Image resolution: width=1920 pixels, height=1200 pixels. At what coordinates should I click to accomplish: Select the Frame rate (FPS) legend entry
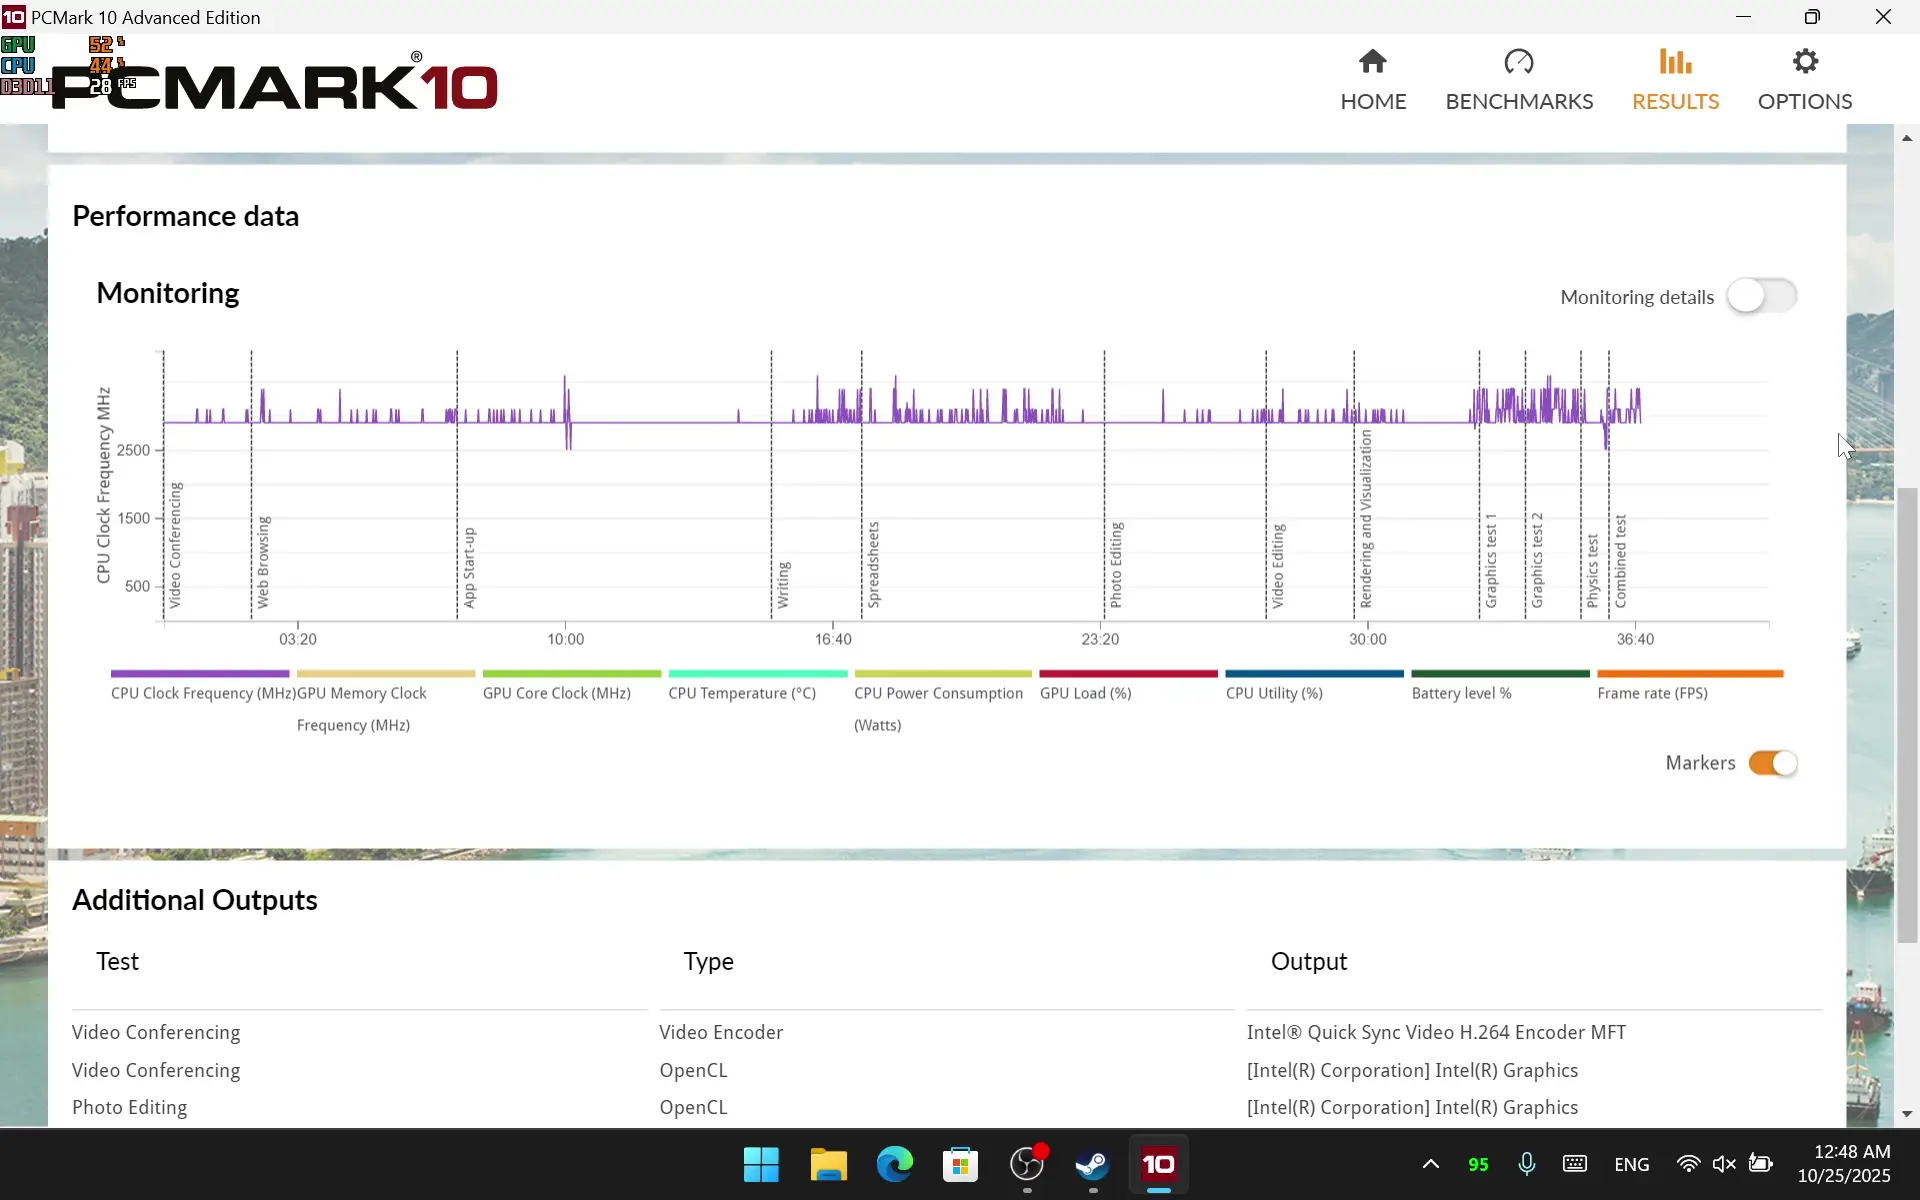click(1652, 693)
